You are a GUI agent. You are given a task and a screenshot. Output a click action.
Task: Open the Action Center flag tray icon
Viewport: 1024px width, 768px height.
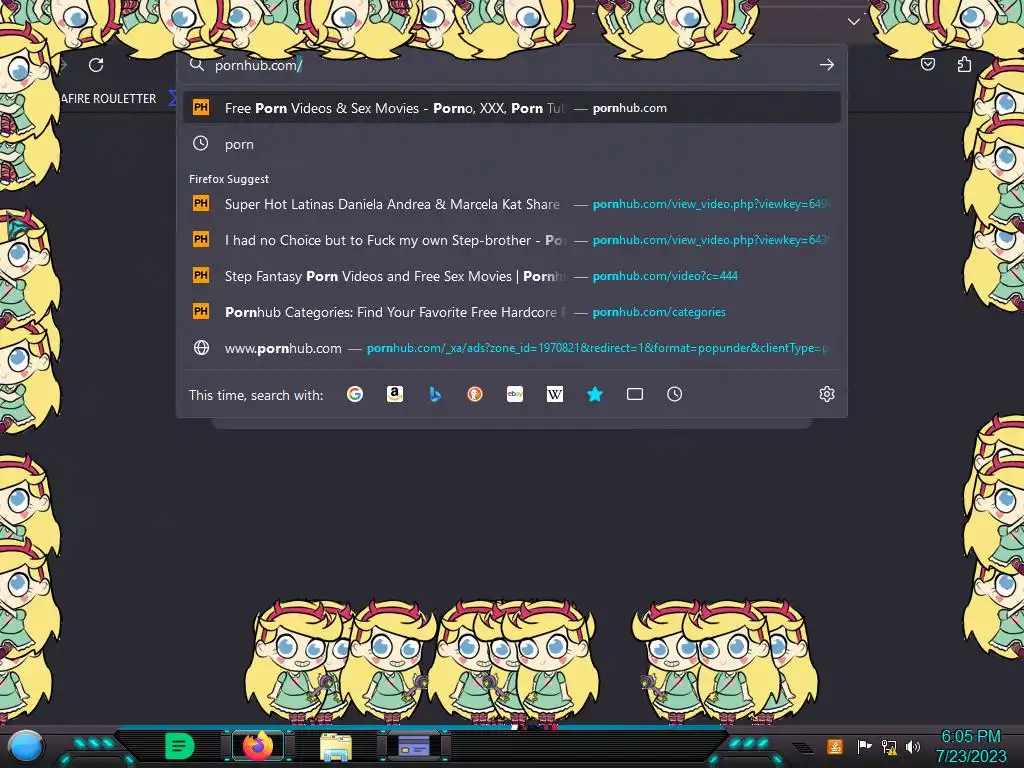pyautogui.click(x=864, y=746)
